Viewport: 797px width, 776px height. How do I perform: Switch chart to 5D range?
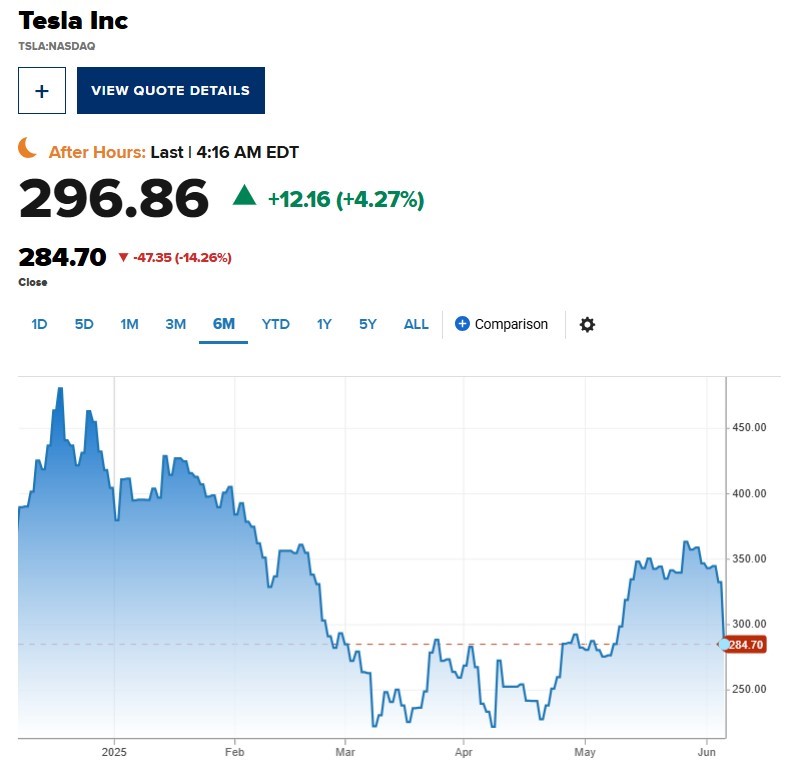(x=84, y=324)
